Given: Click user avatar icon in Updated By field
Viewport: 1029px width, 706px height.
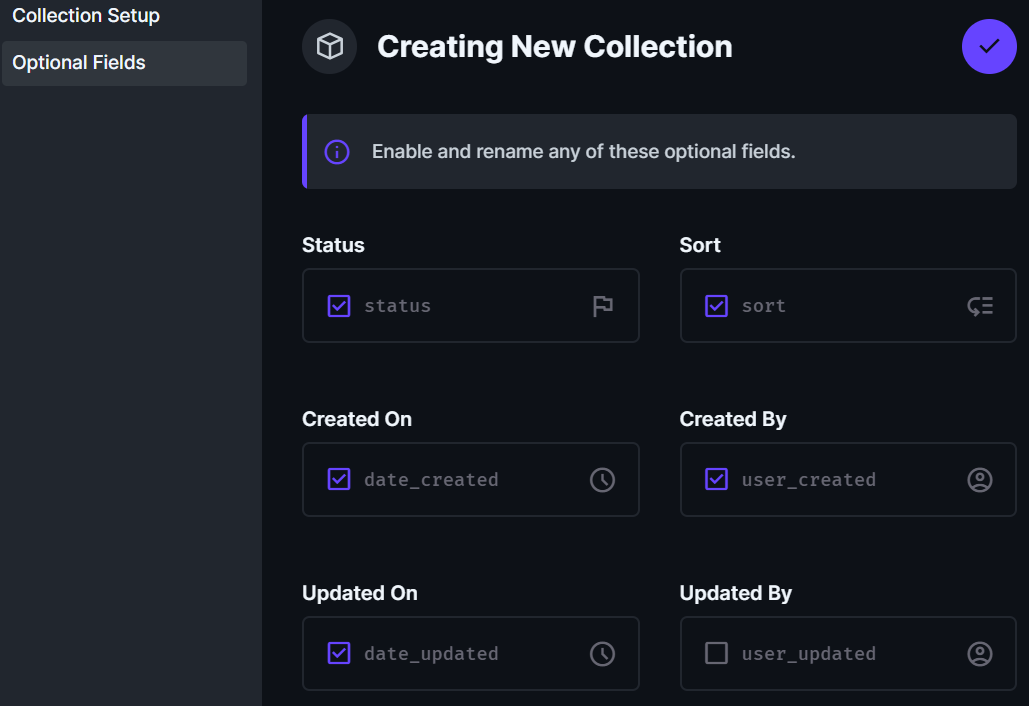Looking at the screenshot, I should point(980,654).
